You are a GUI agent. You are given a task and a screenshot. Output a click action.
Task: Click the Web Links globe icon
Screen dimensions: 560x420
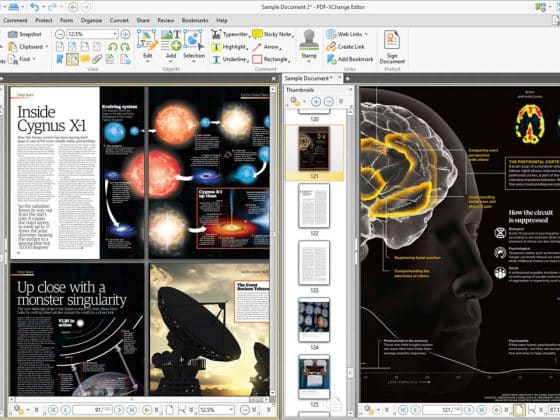click(331, 34)
